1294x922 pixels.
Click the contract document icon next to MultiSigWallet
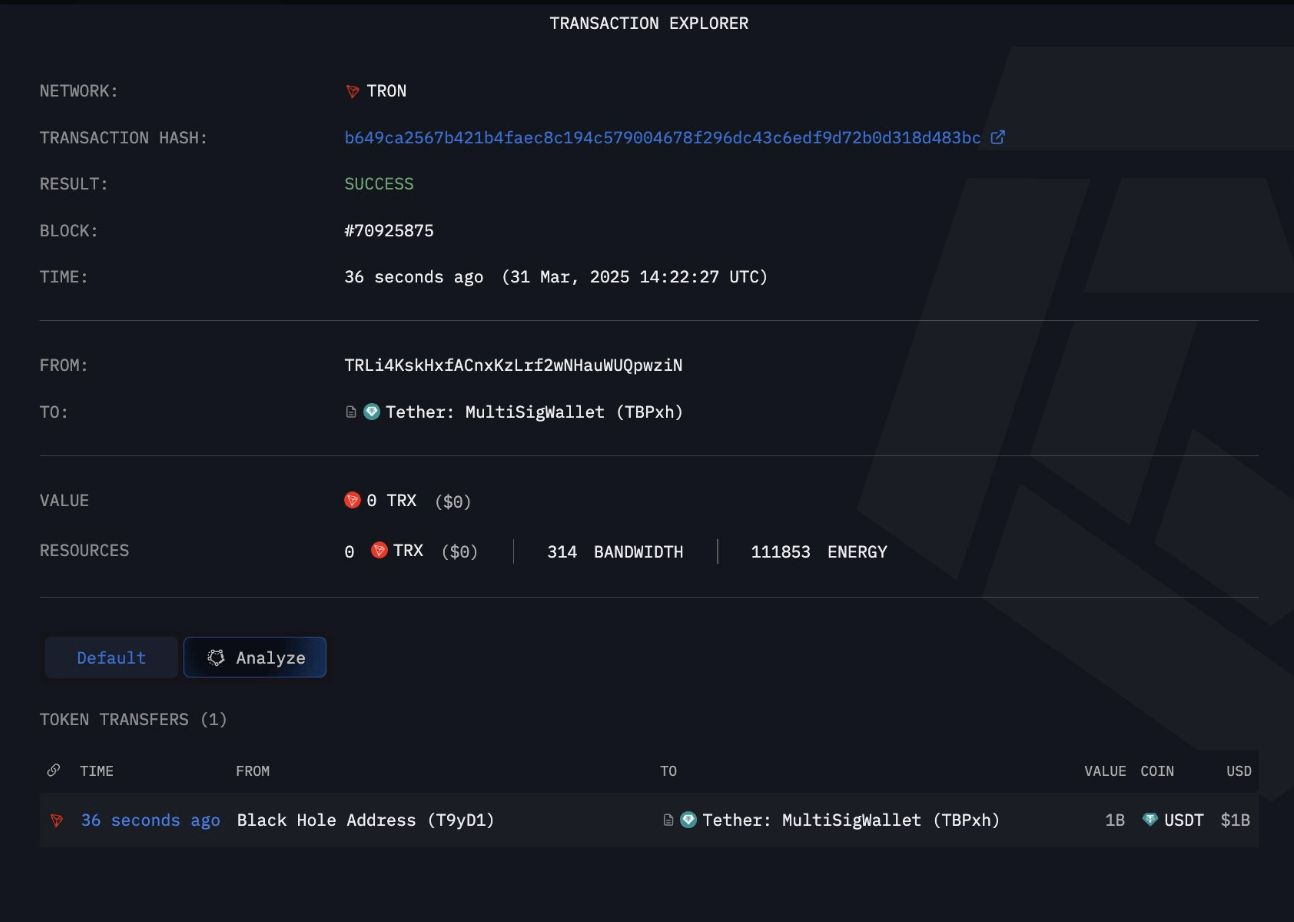(350, 411)
